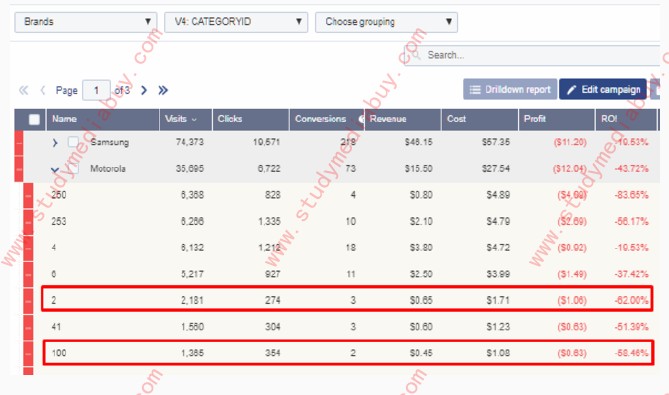Click Samsung cost $57.35
The height and width of the screenshot is (395, 669).
click(496, 142)
